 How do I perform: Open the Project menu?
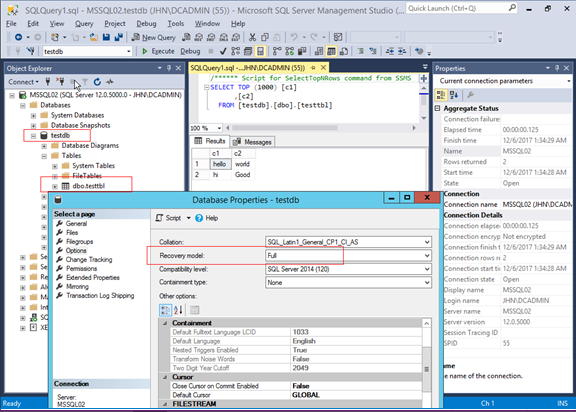[x=115, y=24]
